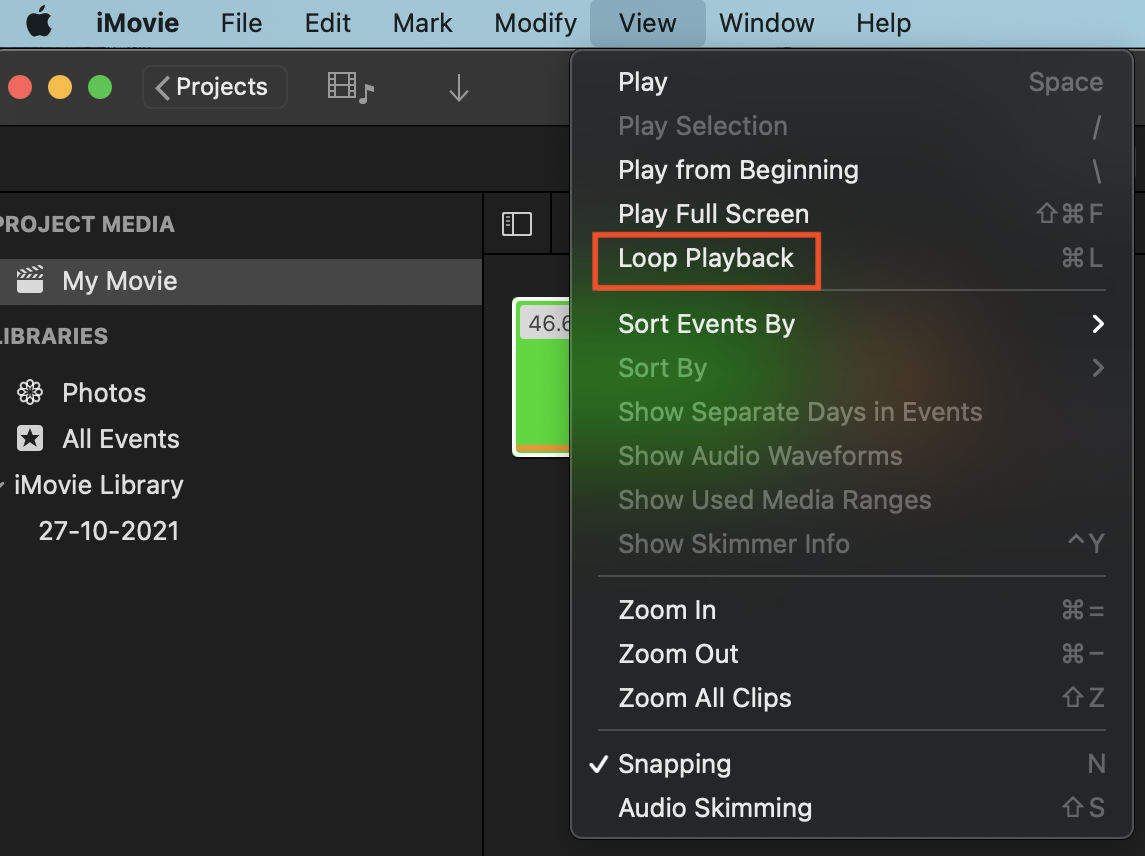Screen dimensions: 1145x856
Task: Toggle Loop Playback on
Action: coord(706,258)
